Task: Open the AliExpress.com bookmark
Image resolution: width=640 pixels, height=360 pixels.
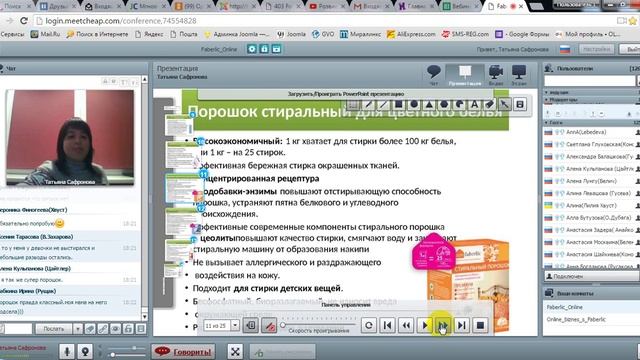Action: point(411,34)
